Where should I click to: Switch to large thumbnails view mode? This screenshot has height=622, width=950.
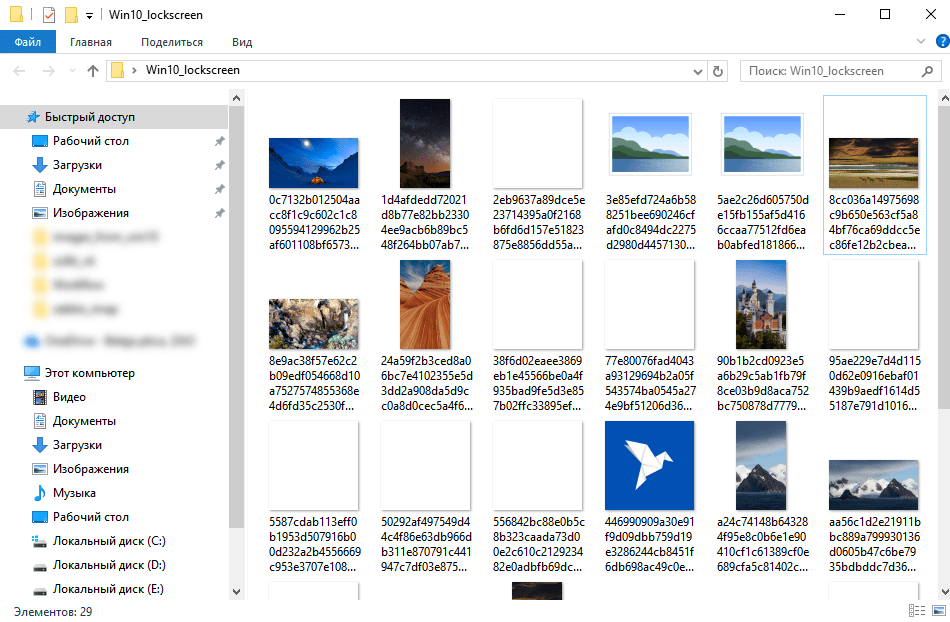tap(935, 610)
